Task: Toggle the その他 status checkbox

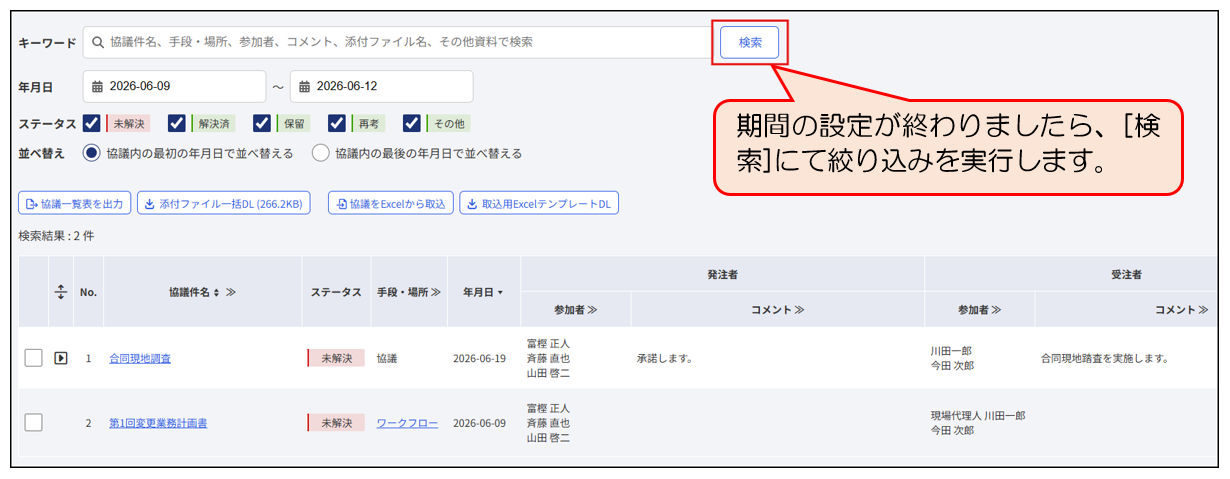Action: click(412, 123)
